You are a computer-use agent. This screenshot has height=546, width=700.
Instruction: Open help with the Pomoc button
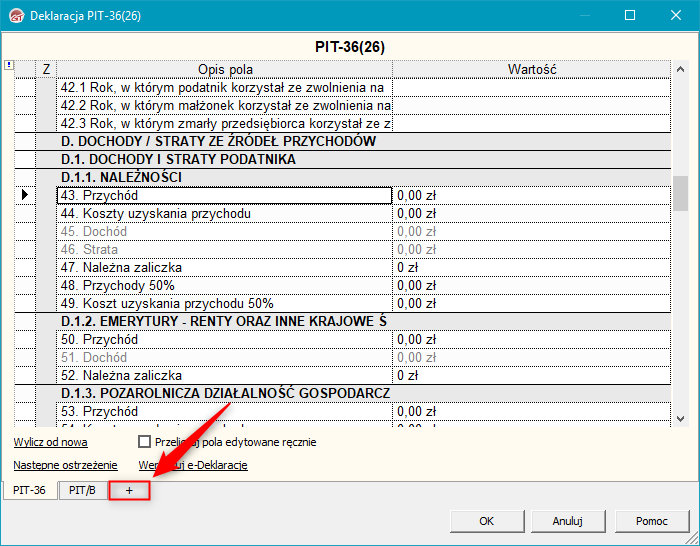pyautogui.click(x=651, y=521)
